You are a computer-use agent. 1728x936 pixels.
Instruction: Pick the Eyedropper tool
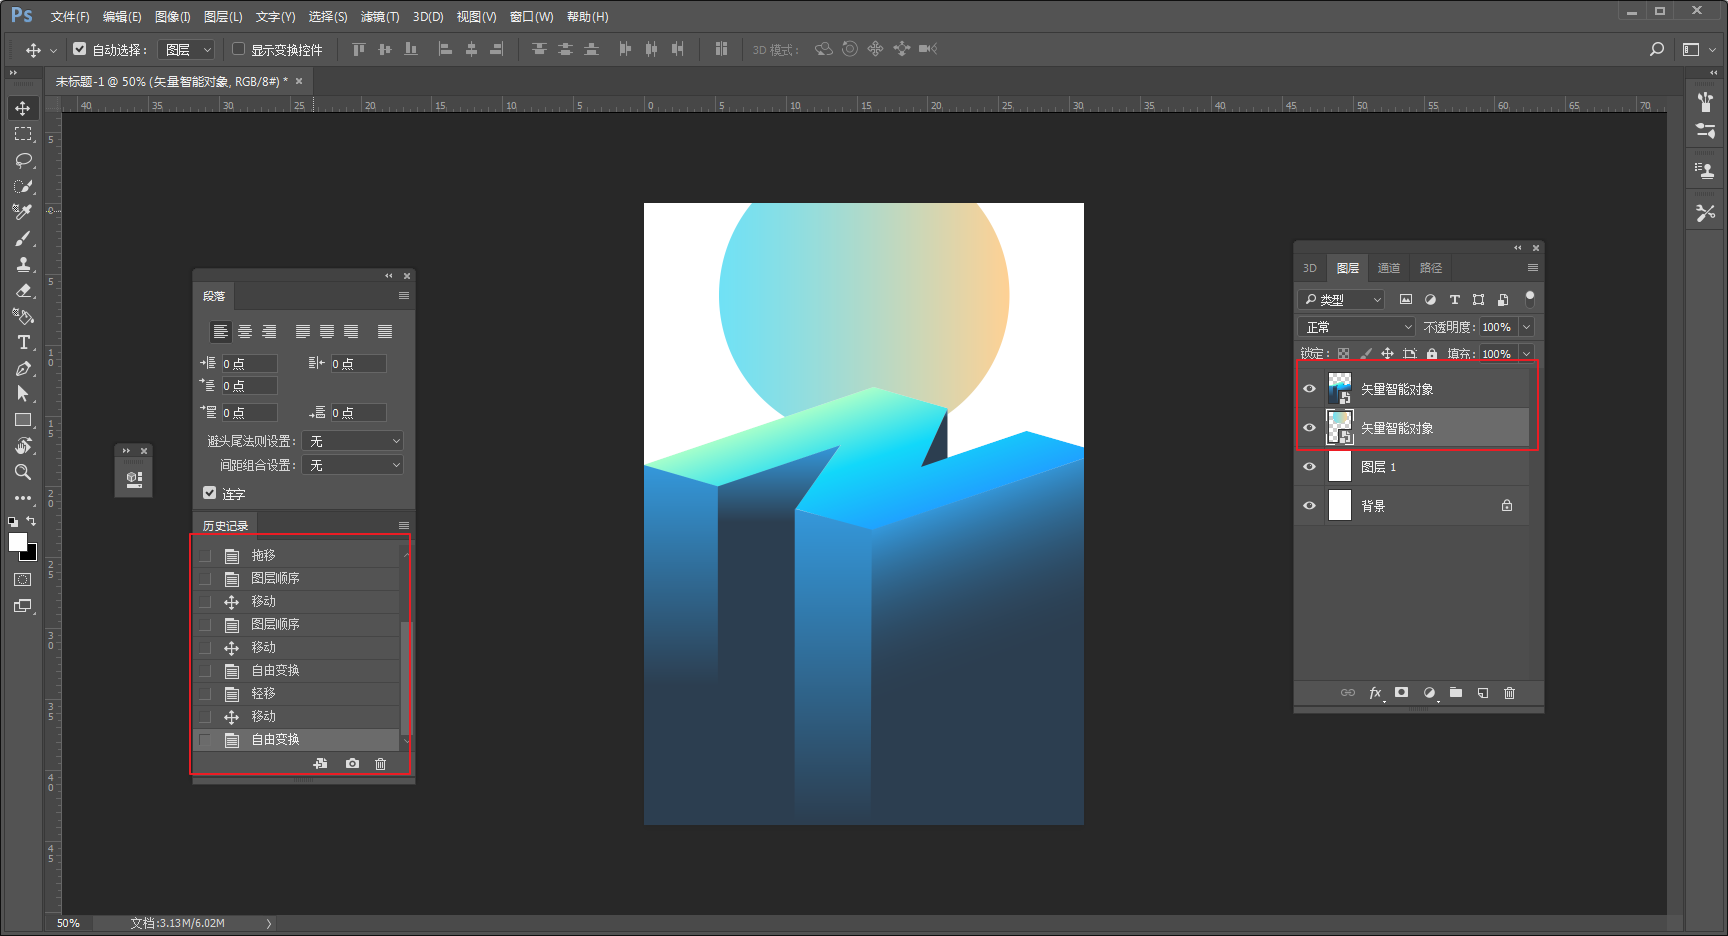(23, 212)
